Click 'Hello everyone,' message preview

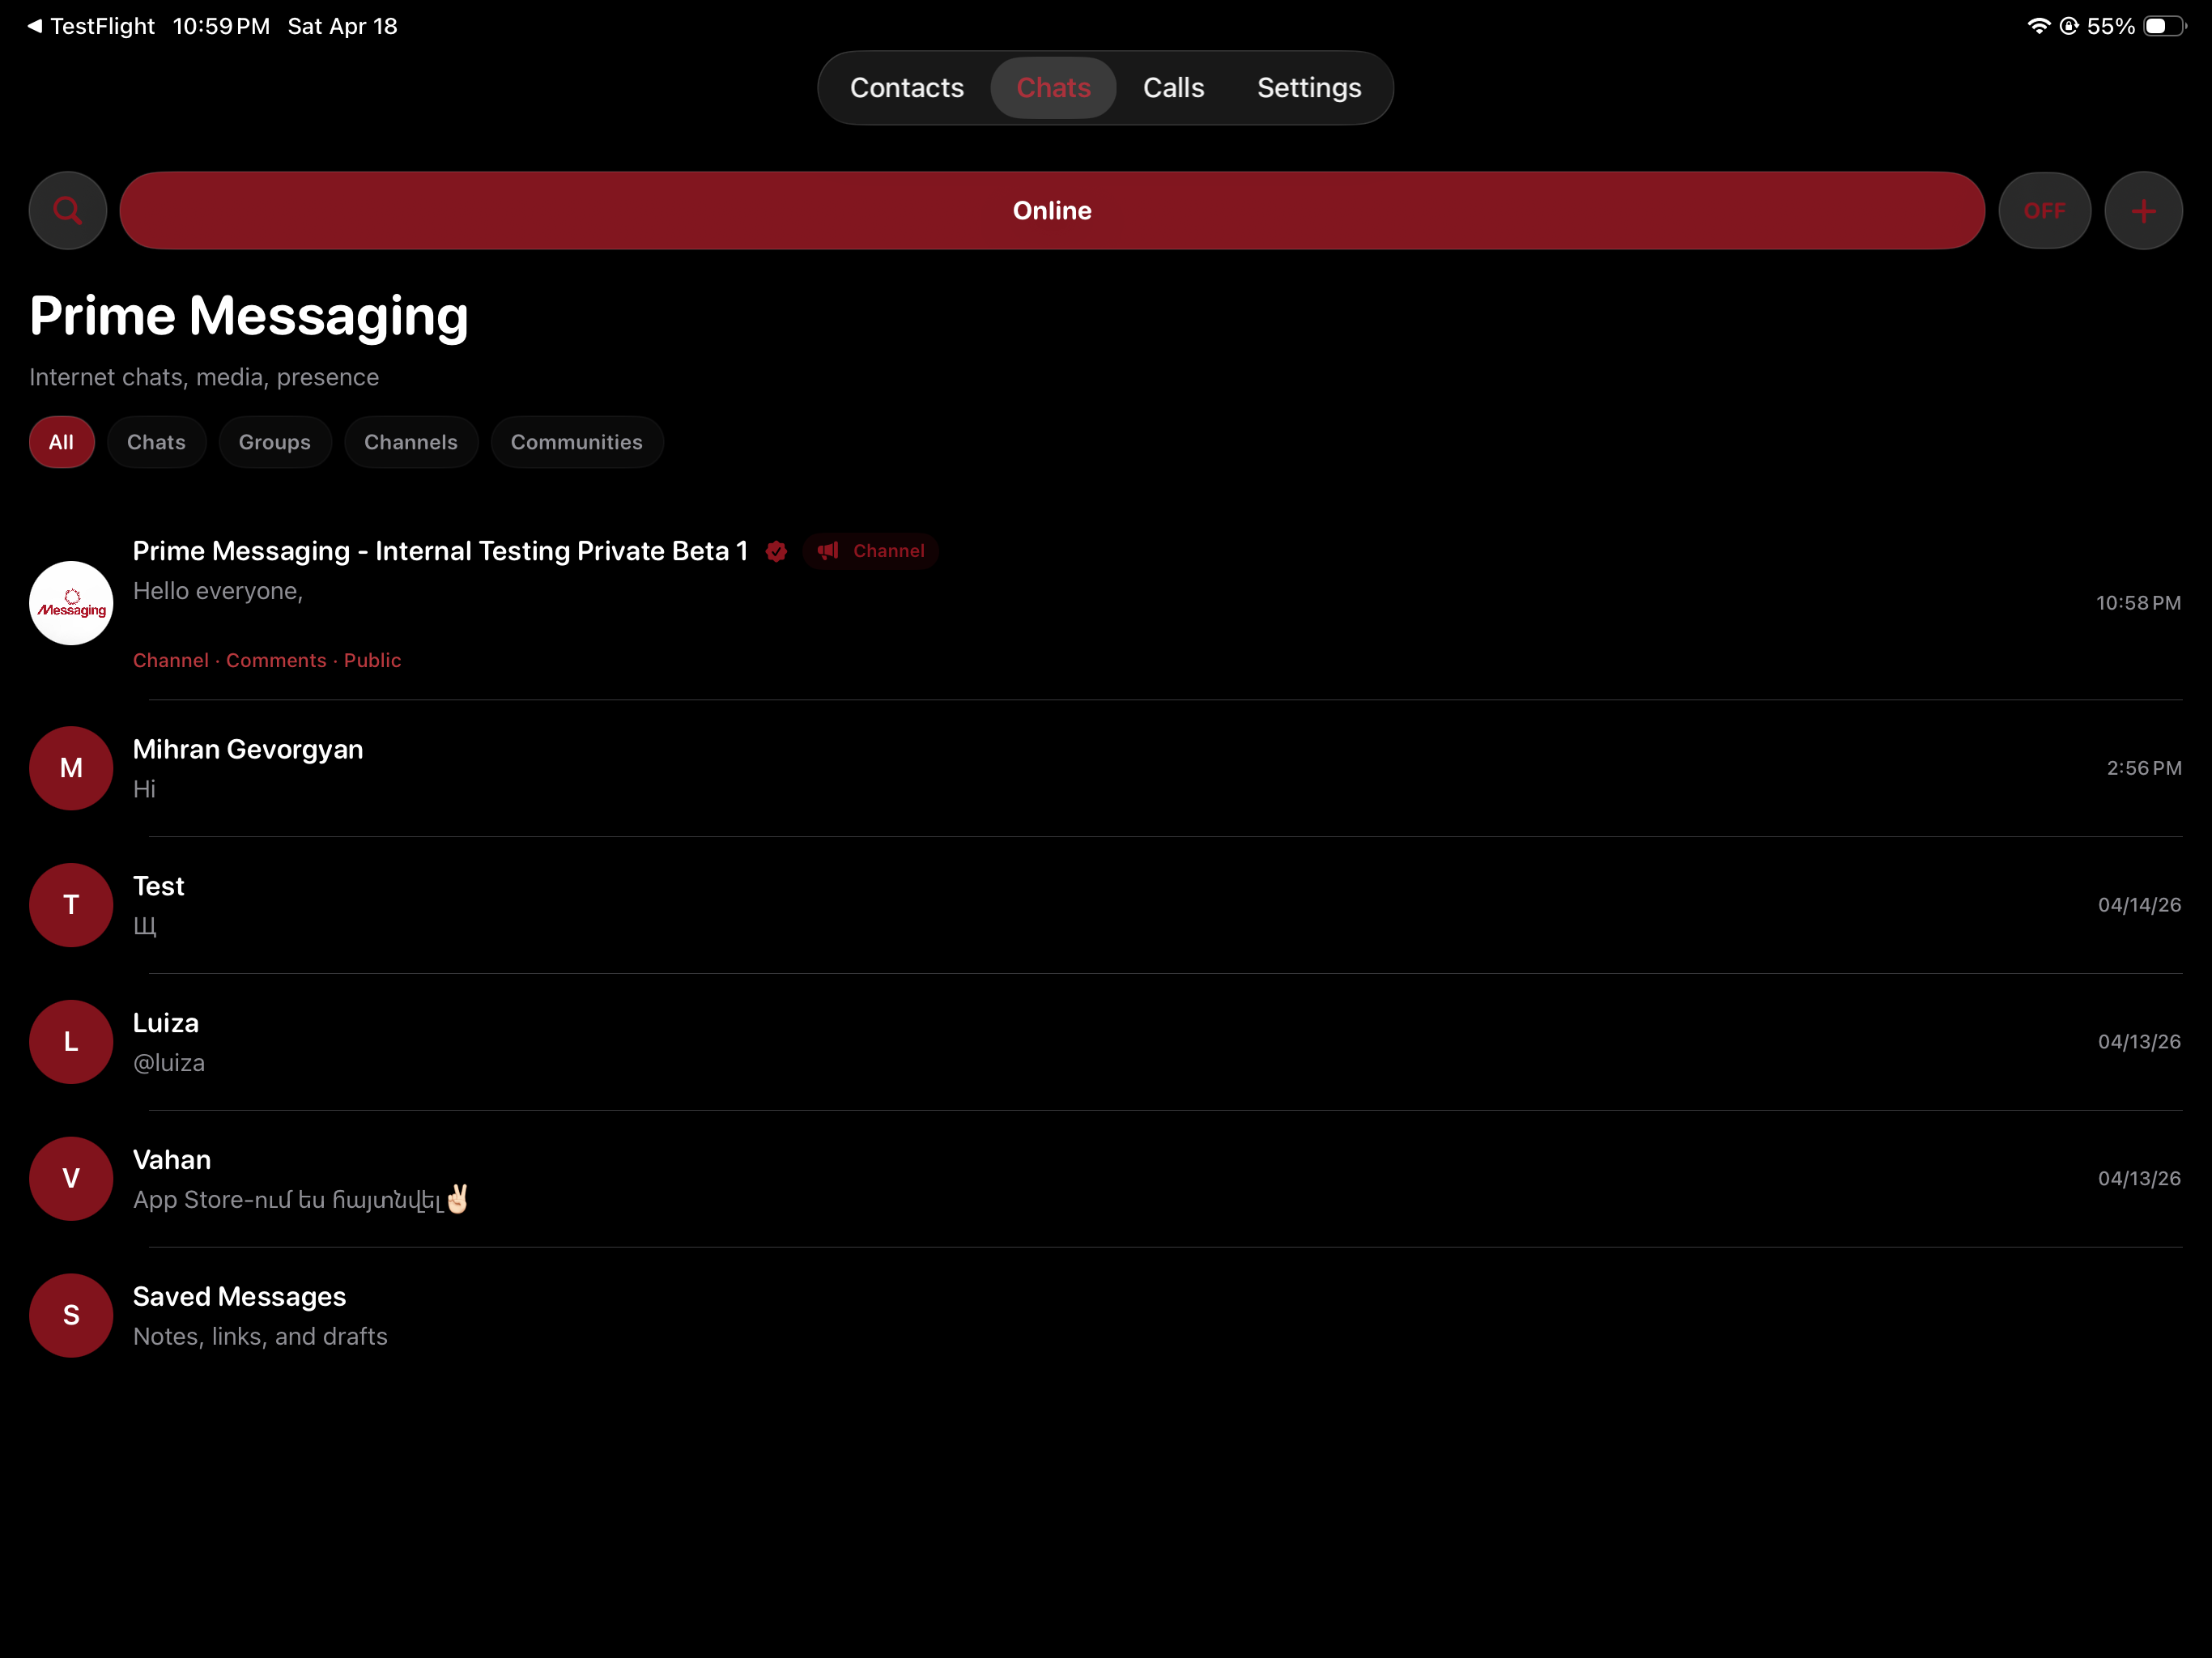click(218, 591)
